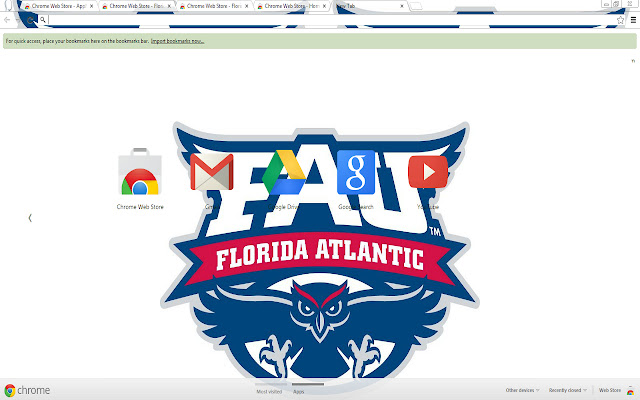Click the Web Store bag icon at bottom right

click(x=631, y=391)
